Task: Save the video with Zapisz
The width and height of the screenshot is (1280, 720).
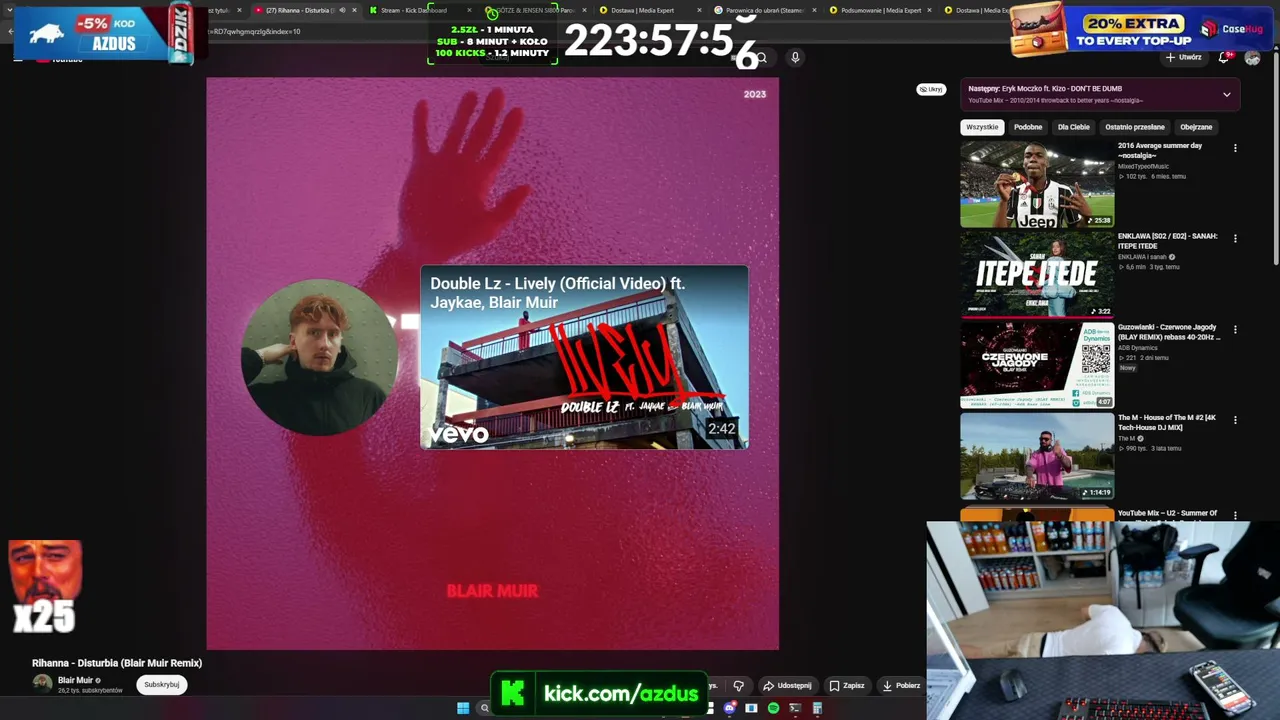Action: click(x=847, y=686)
